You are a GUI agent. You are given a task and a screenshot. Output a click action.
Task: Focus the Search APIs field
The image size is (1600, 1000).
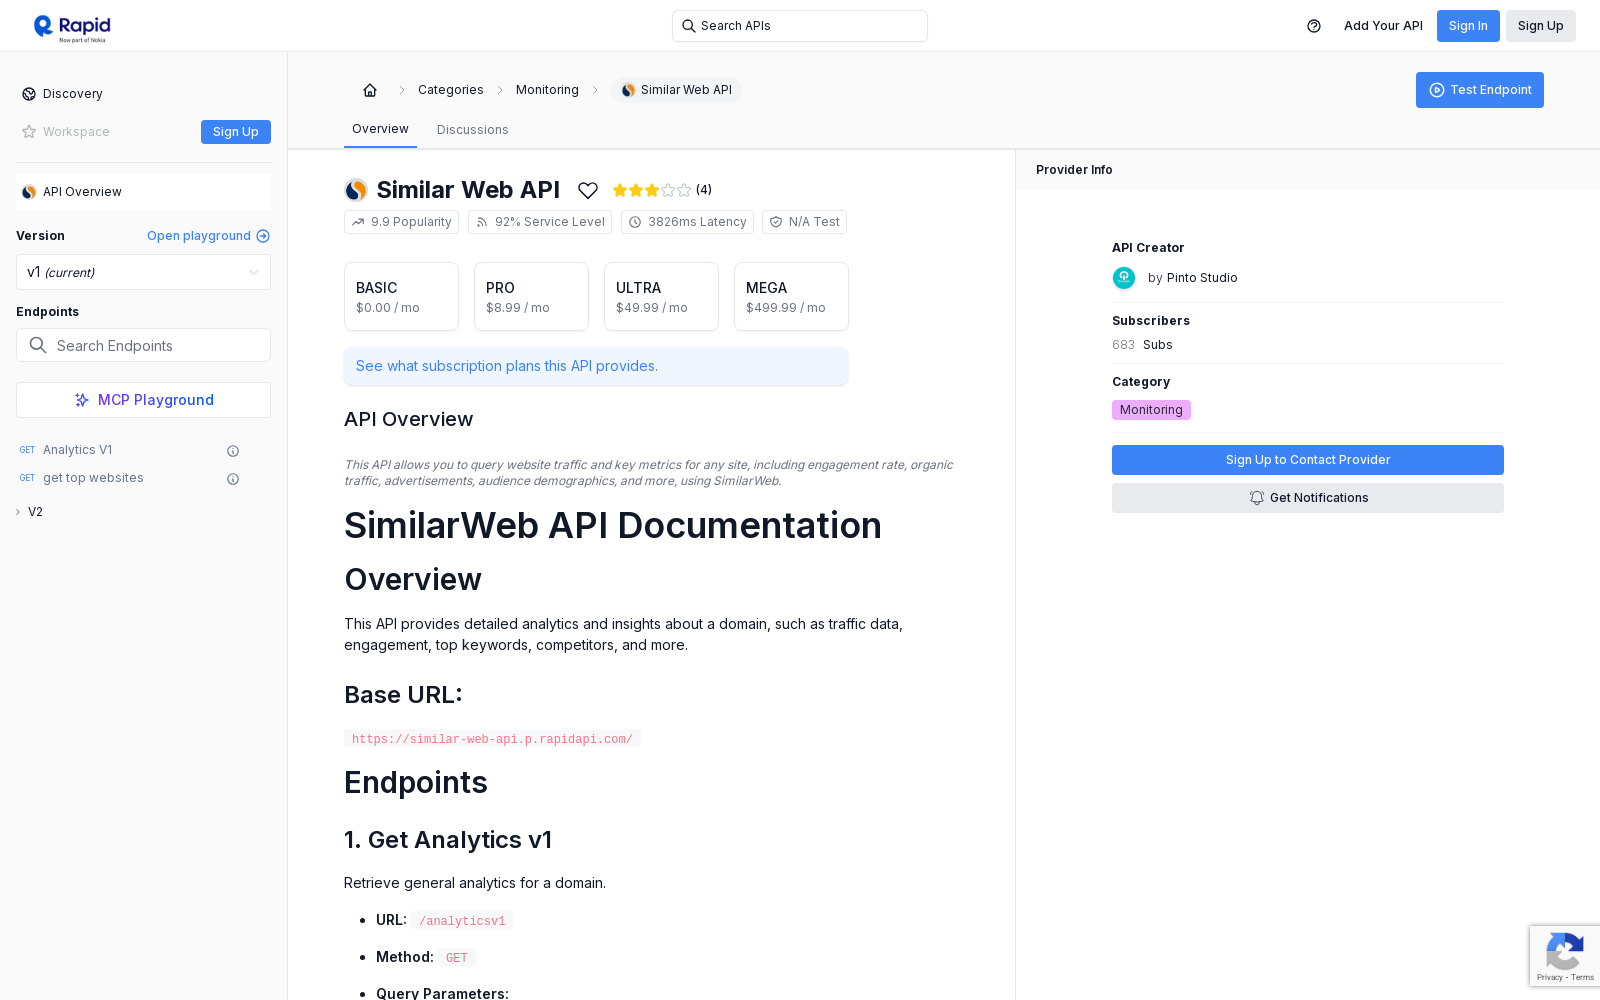[x=800, y=26]
